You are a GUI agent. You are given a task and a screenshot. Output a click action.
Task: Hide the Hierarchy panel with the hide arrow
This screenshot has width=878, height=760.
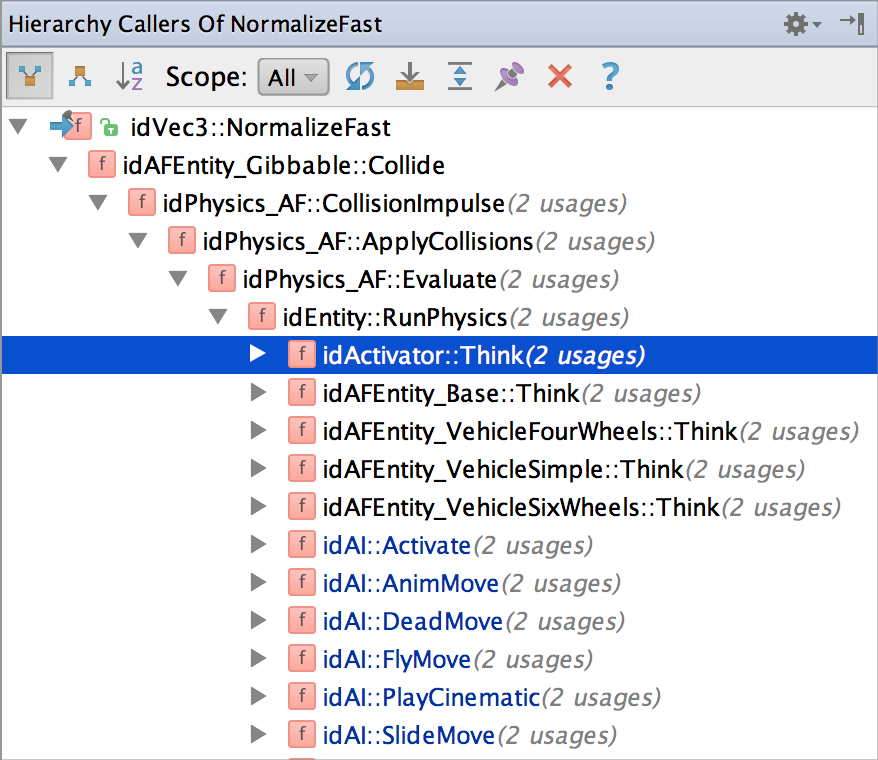tap(851, 23)
